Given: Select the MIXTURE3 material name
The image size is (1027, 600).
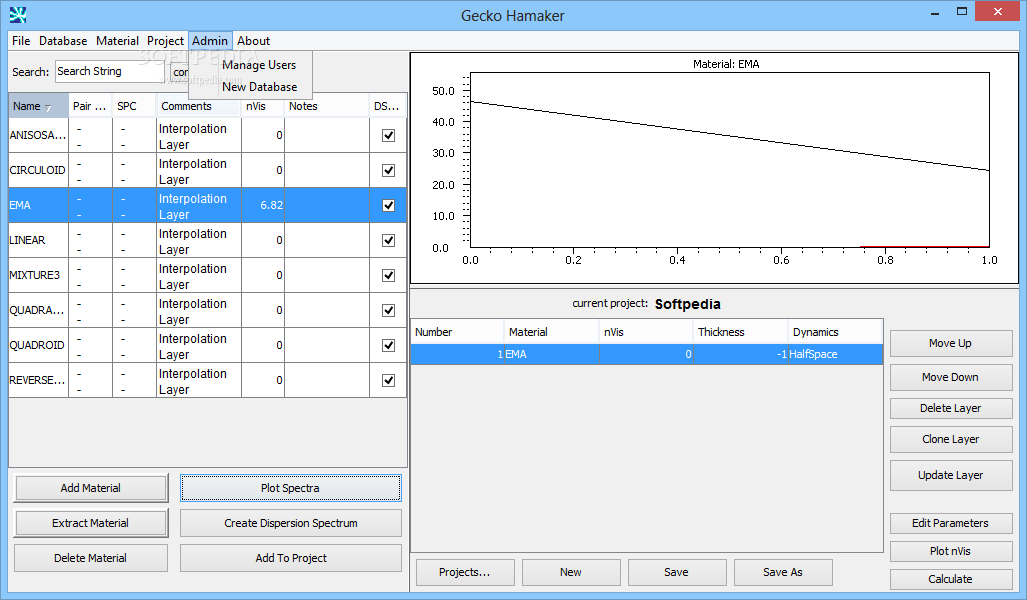Looking at the screenshot, I should pyautogui.click(x=38, y=275).
